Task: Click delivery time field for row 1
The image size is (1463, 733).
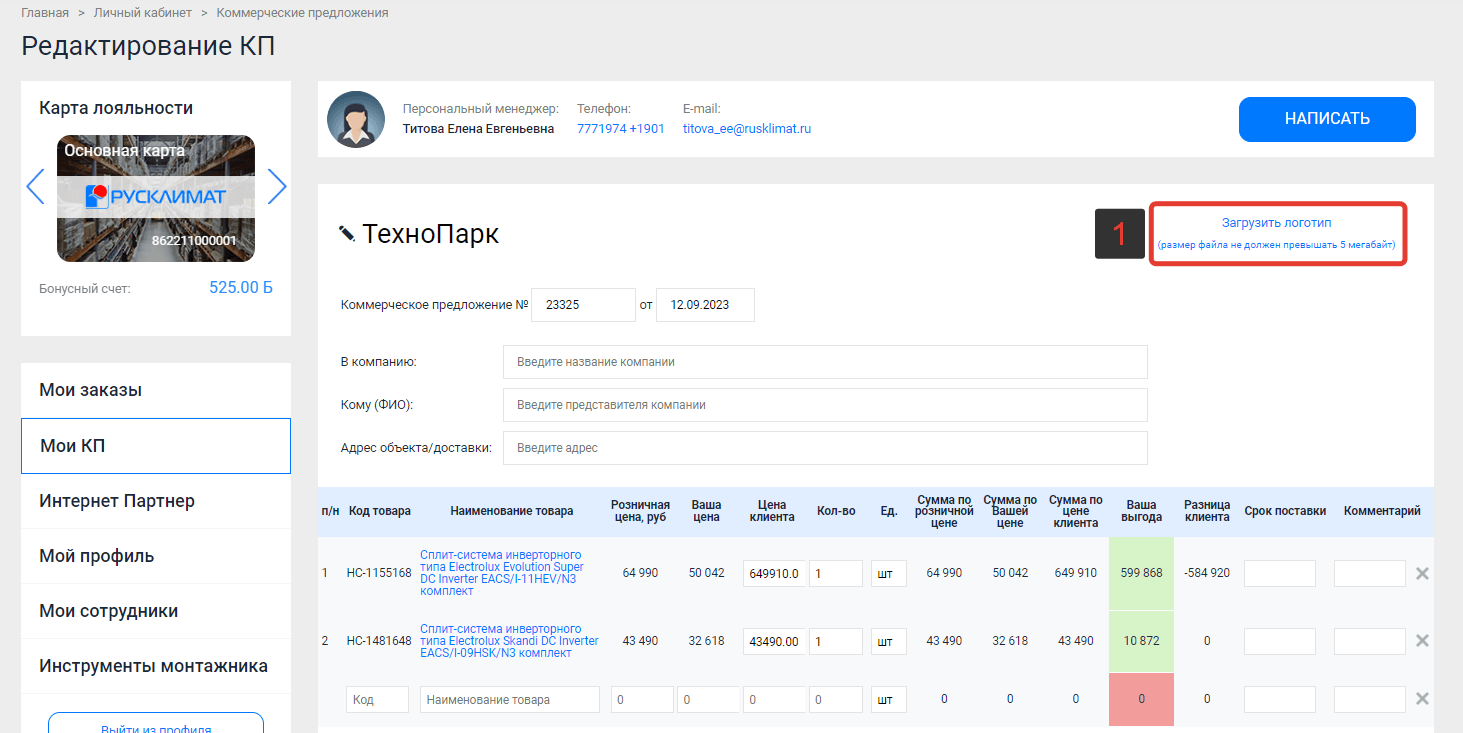Action: click(x=1280, y=574)
